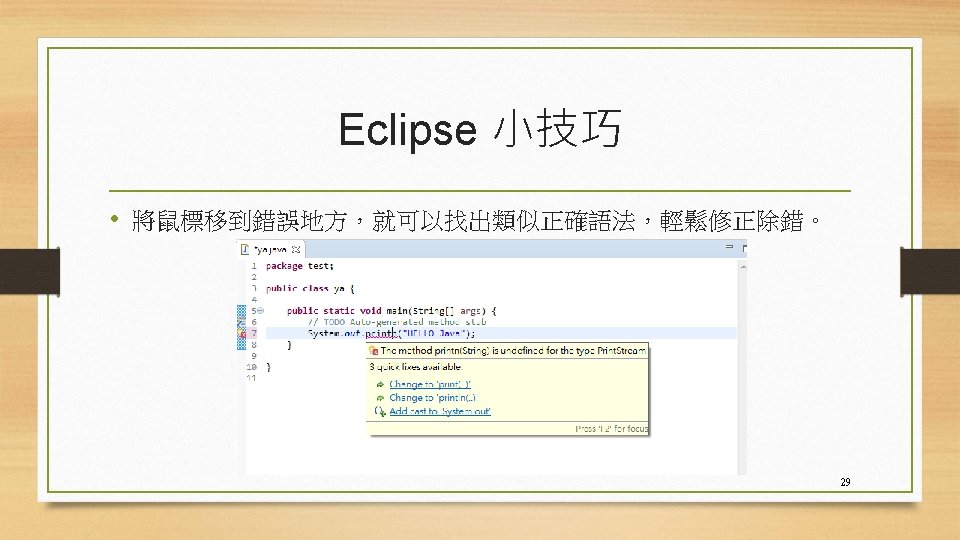Click the TODO Auto-generated method stub comment

pos(397,322)
